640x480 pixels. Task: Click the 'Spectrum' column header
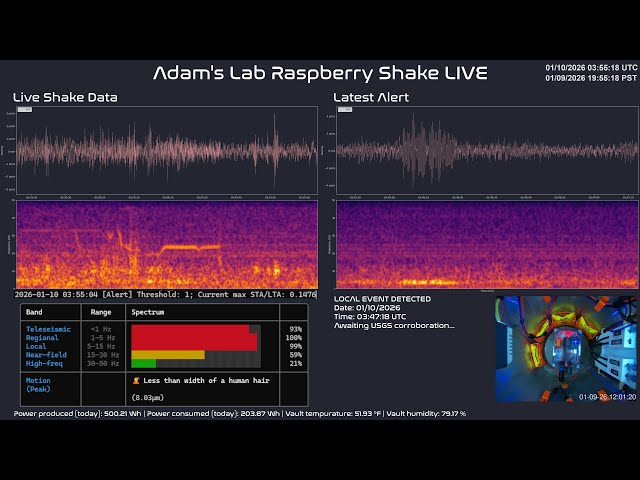coord(148,312)
